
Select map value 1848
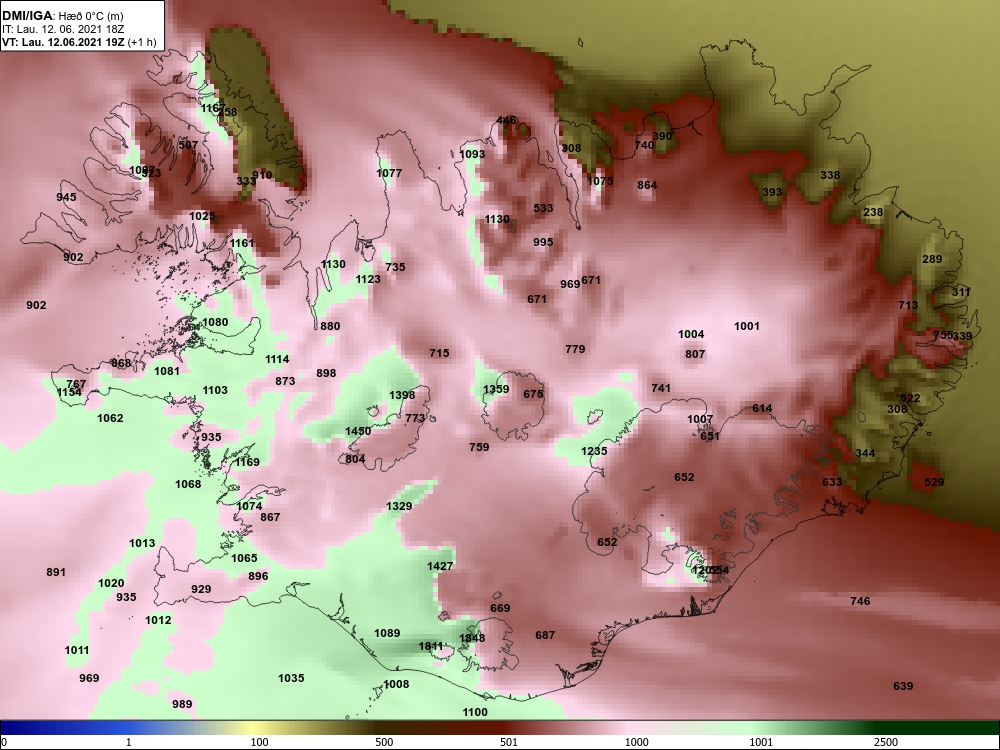coord(472,638)
